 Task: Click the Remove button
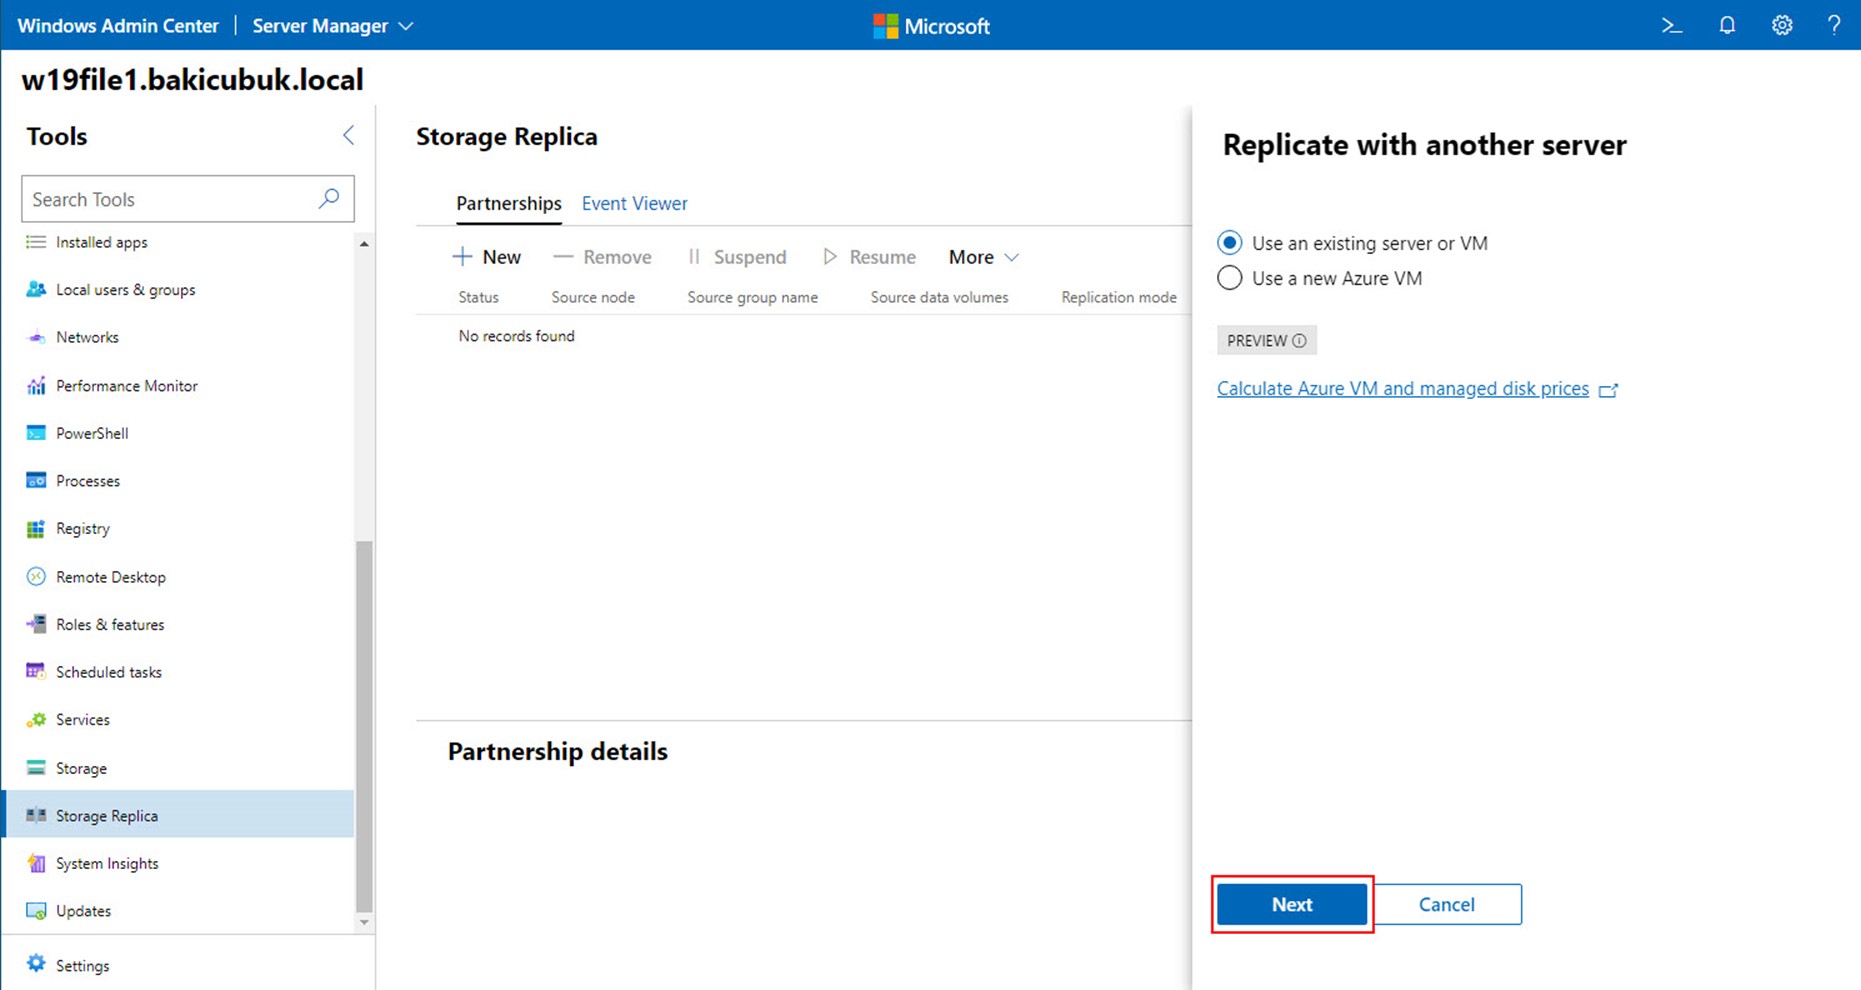click(602, 257)
